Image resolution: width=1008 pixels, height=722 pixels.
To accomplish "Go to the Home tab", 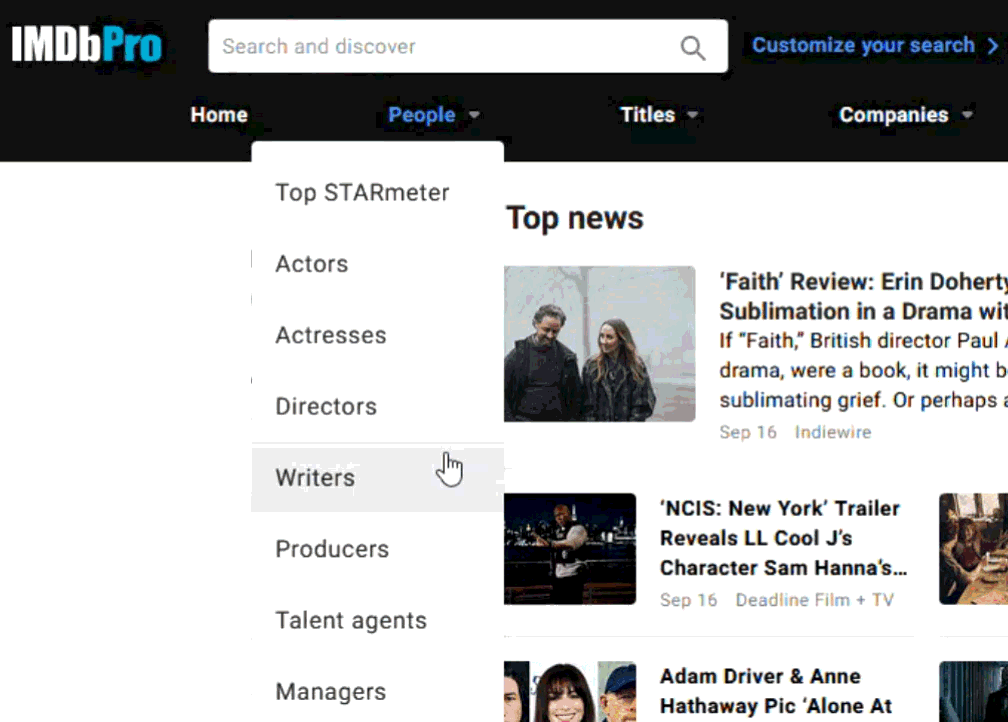I will (x=219, y=114).
